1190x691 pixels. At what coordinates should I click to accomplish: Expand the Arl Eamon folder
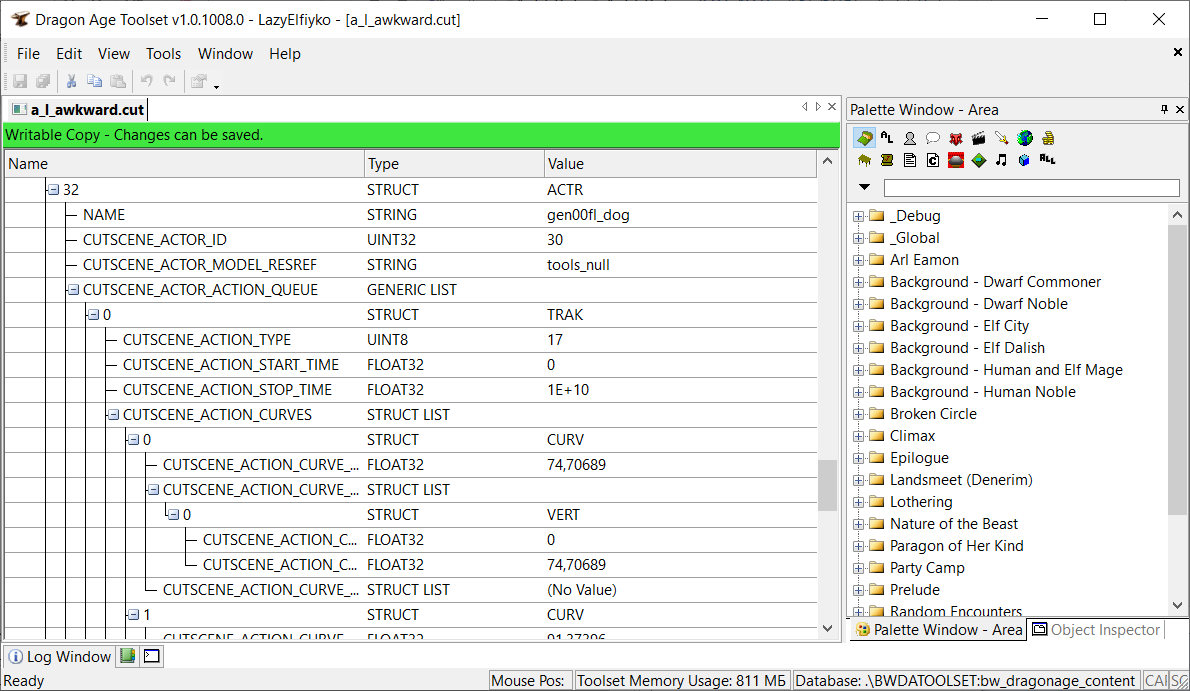(x=858, y=260)
